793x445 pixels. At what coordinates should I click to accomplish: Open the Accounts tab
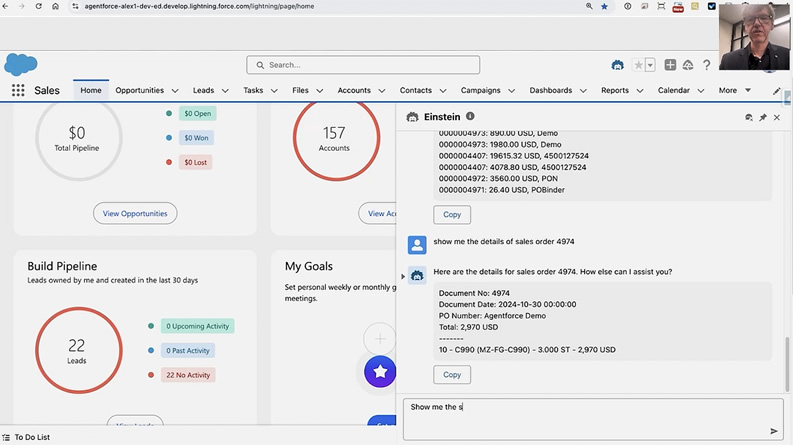354,90
